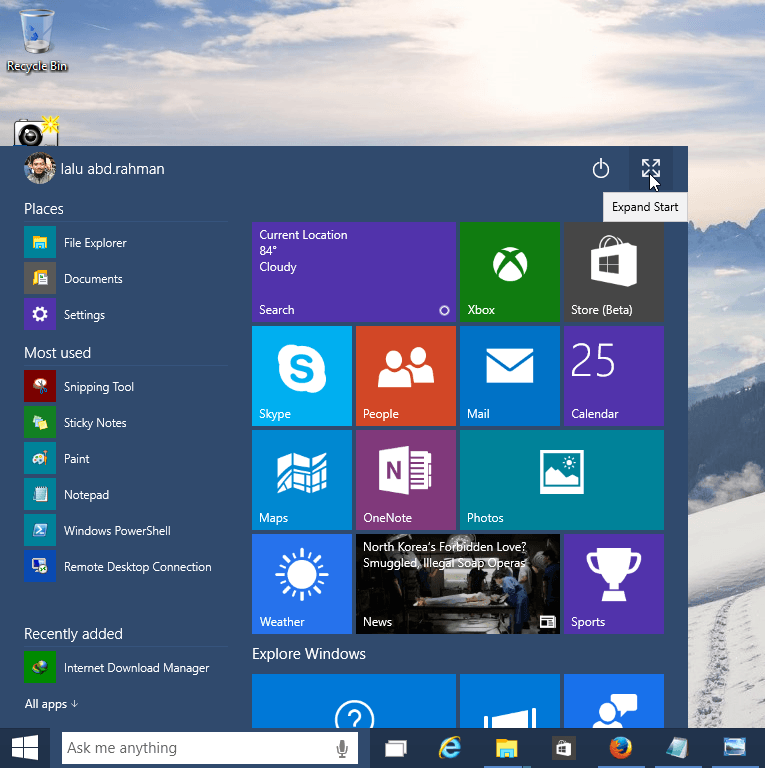The height and width of the screenshot is (768, 765).
Task: Open the user account lalu abd.rahman
Action: pos(95,168)
